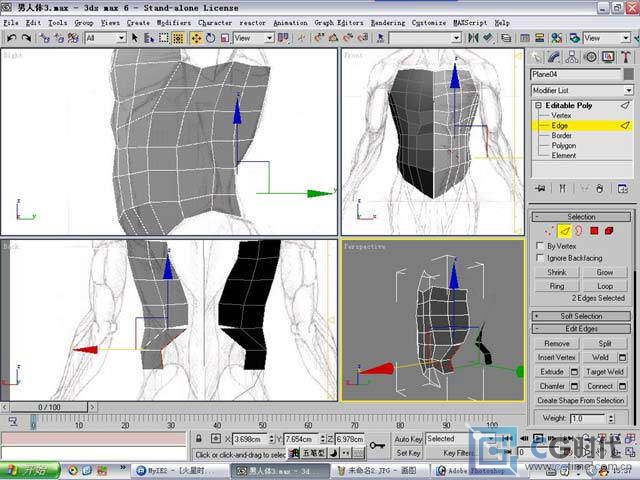The image size is (640, 480).
Task: Open the Modifiers menu
Action: point(174,23)
